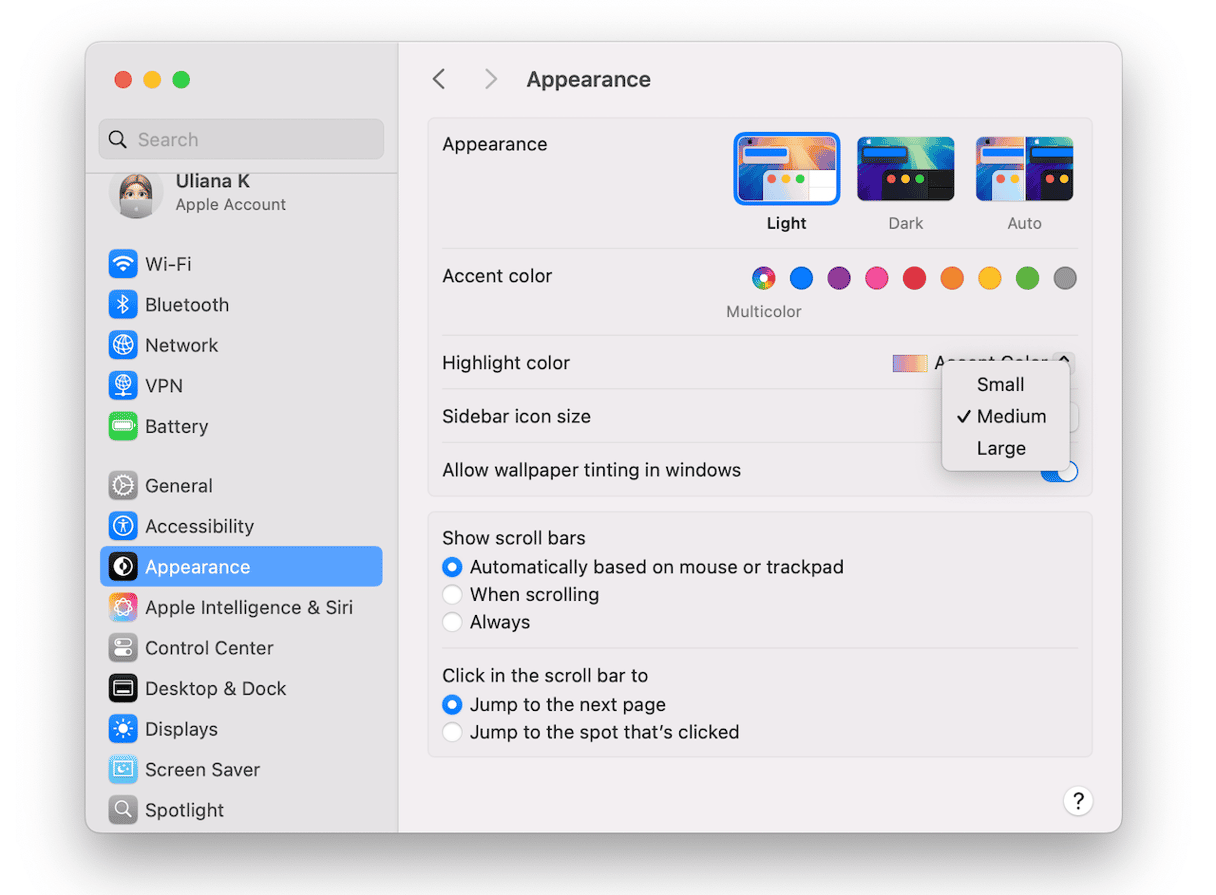The width and height of the screenshot is (1216, 895).
Task: Open Wi-Fi settings from sidebar icon
Action: click(x=123, y=264)
